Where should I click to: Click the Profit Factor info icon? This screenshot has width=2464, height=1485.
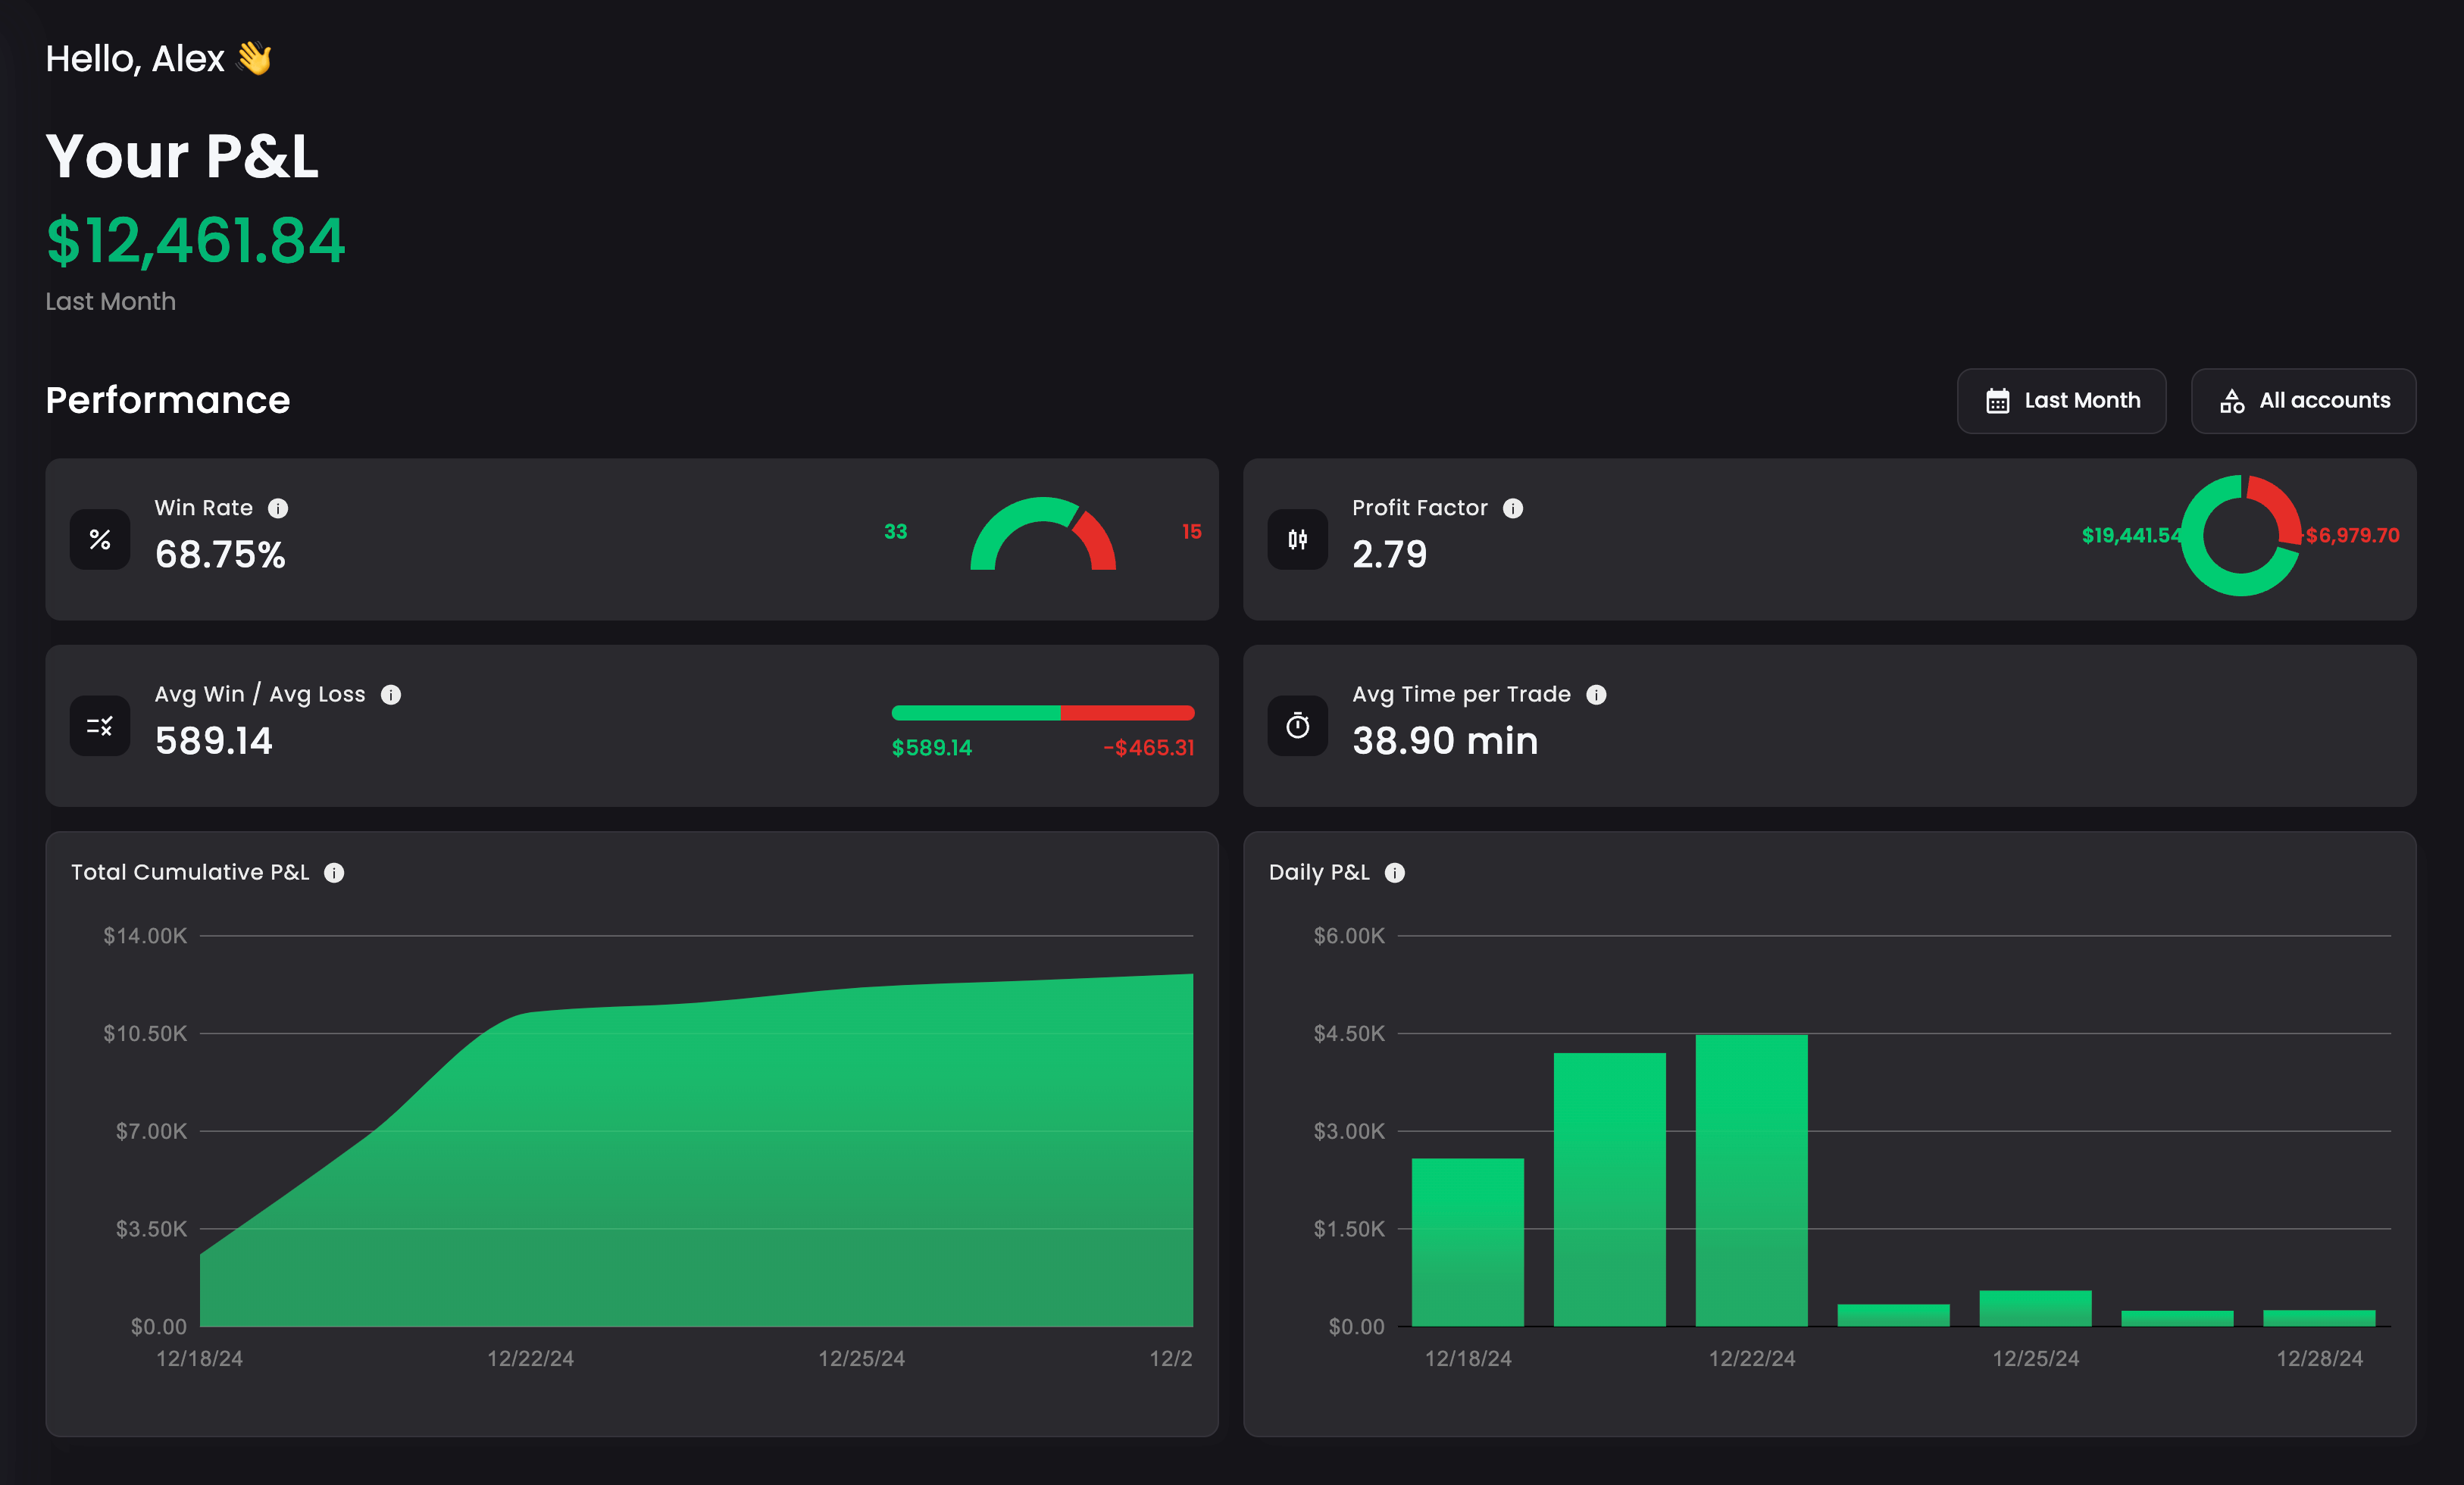[x=1513, y=508]
